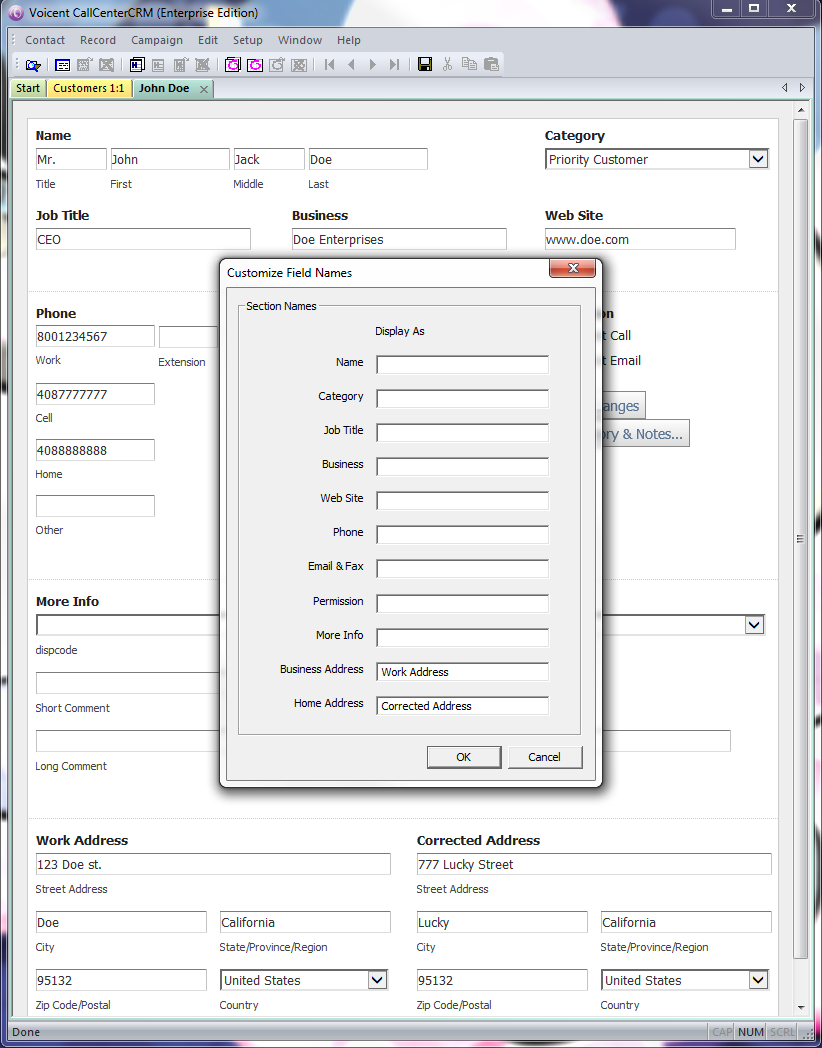Click the Paste clipboard toolbar icon
This screenshot has height=1048, width=822.
point(491,65)
